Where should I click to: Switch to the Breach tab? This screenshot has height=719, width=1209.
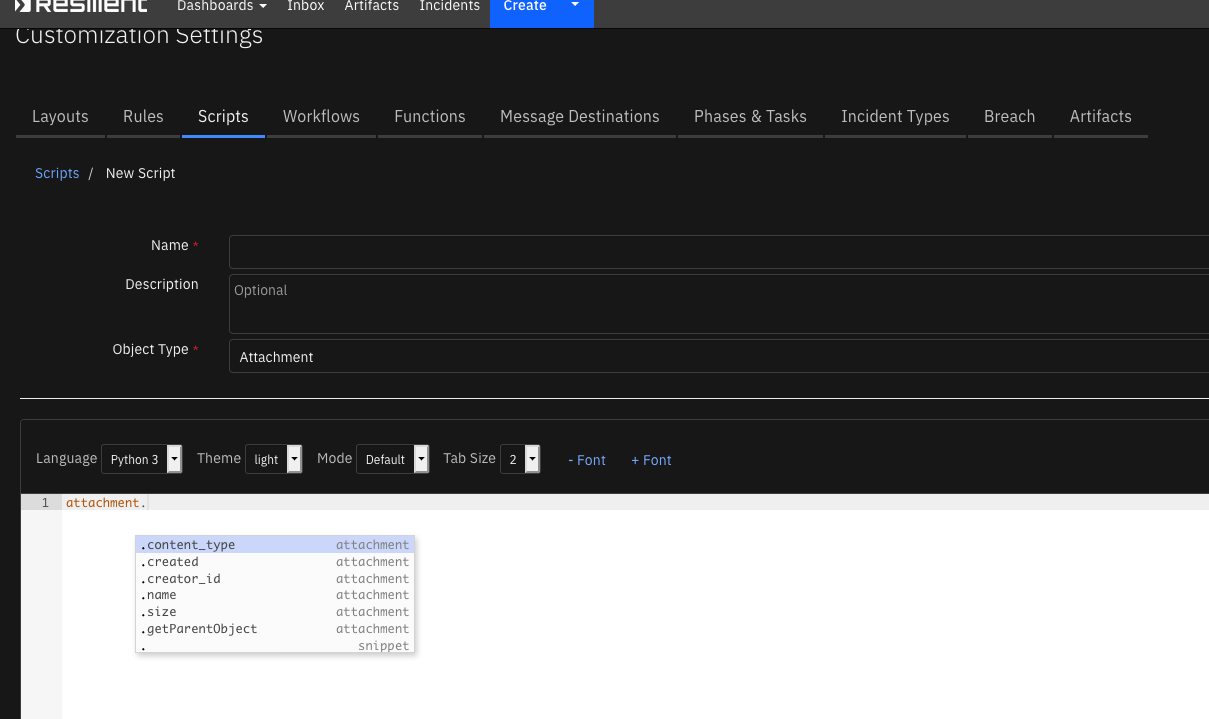pos(1009,117)
